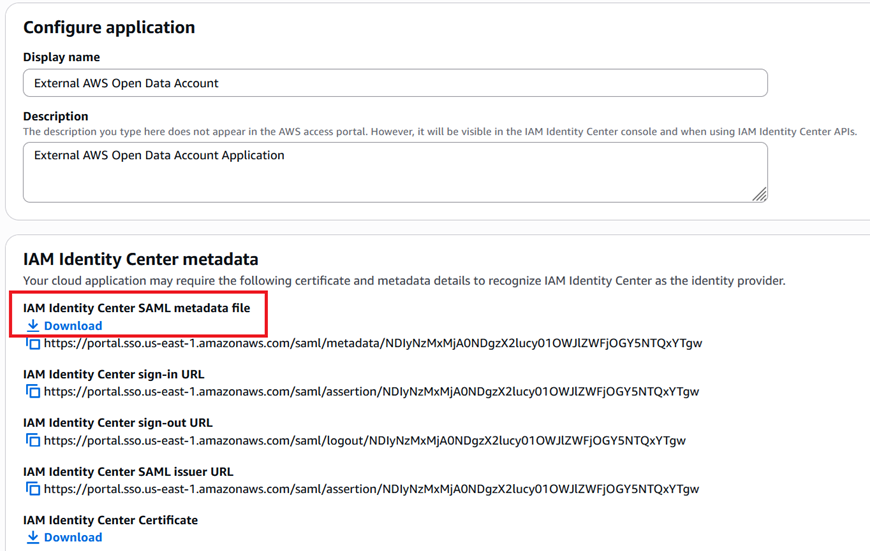This screenshot has height=551, width=870.
Task: Click download arrow icon for SAML metadata file
Action: [33, 326]
